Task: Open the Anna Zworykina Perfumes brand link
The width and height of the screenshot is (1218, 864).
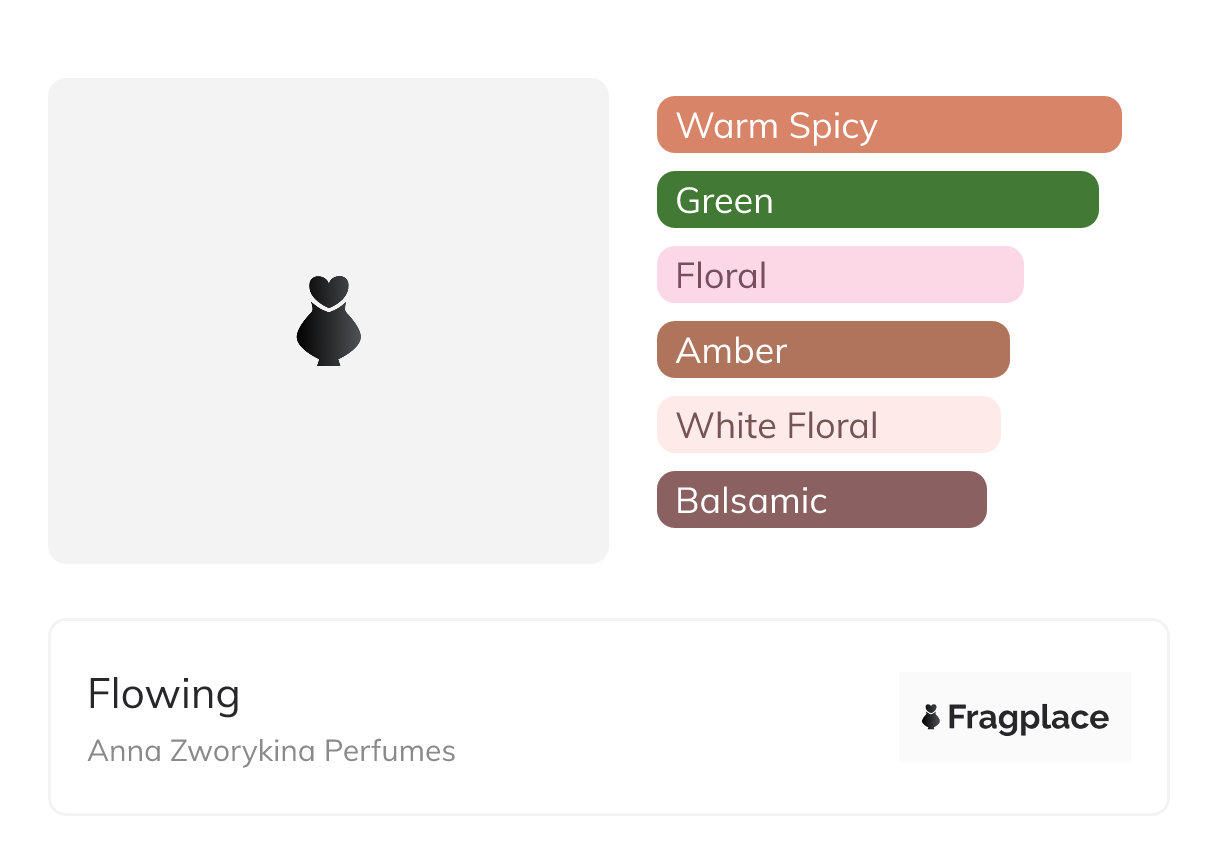Action: (x=271, y=751)
